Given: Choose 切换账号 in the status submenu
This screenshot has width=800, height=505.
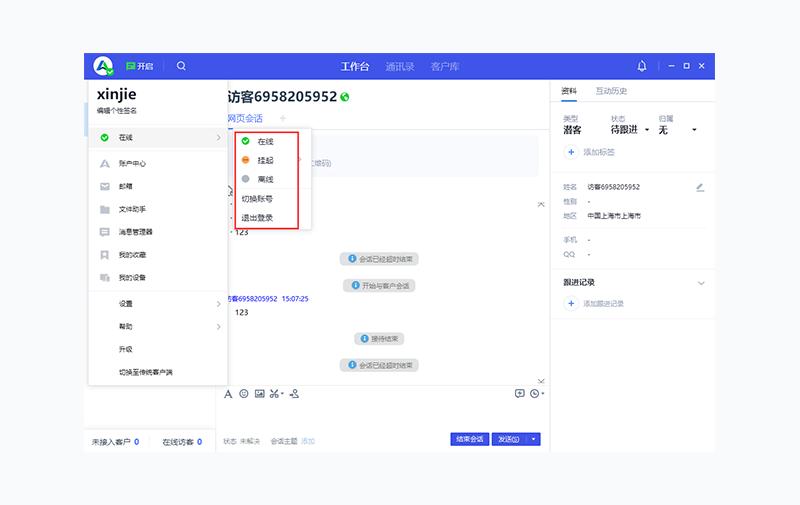Looking at the screenshot, I should (257, 198).
